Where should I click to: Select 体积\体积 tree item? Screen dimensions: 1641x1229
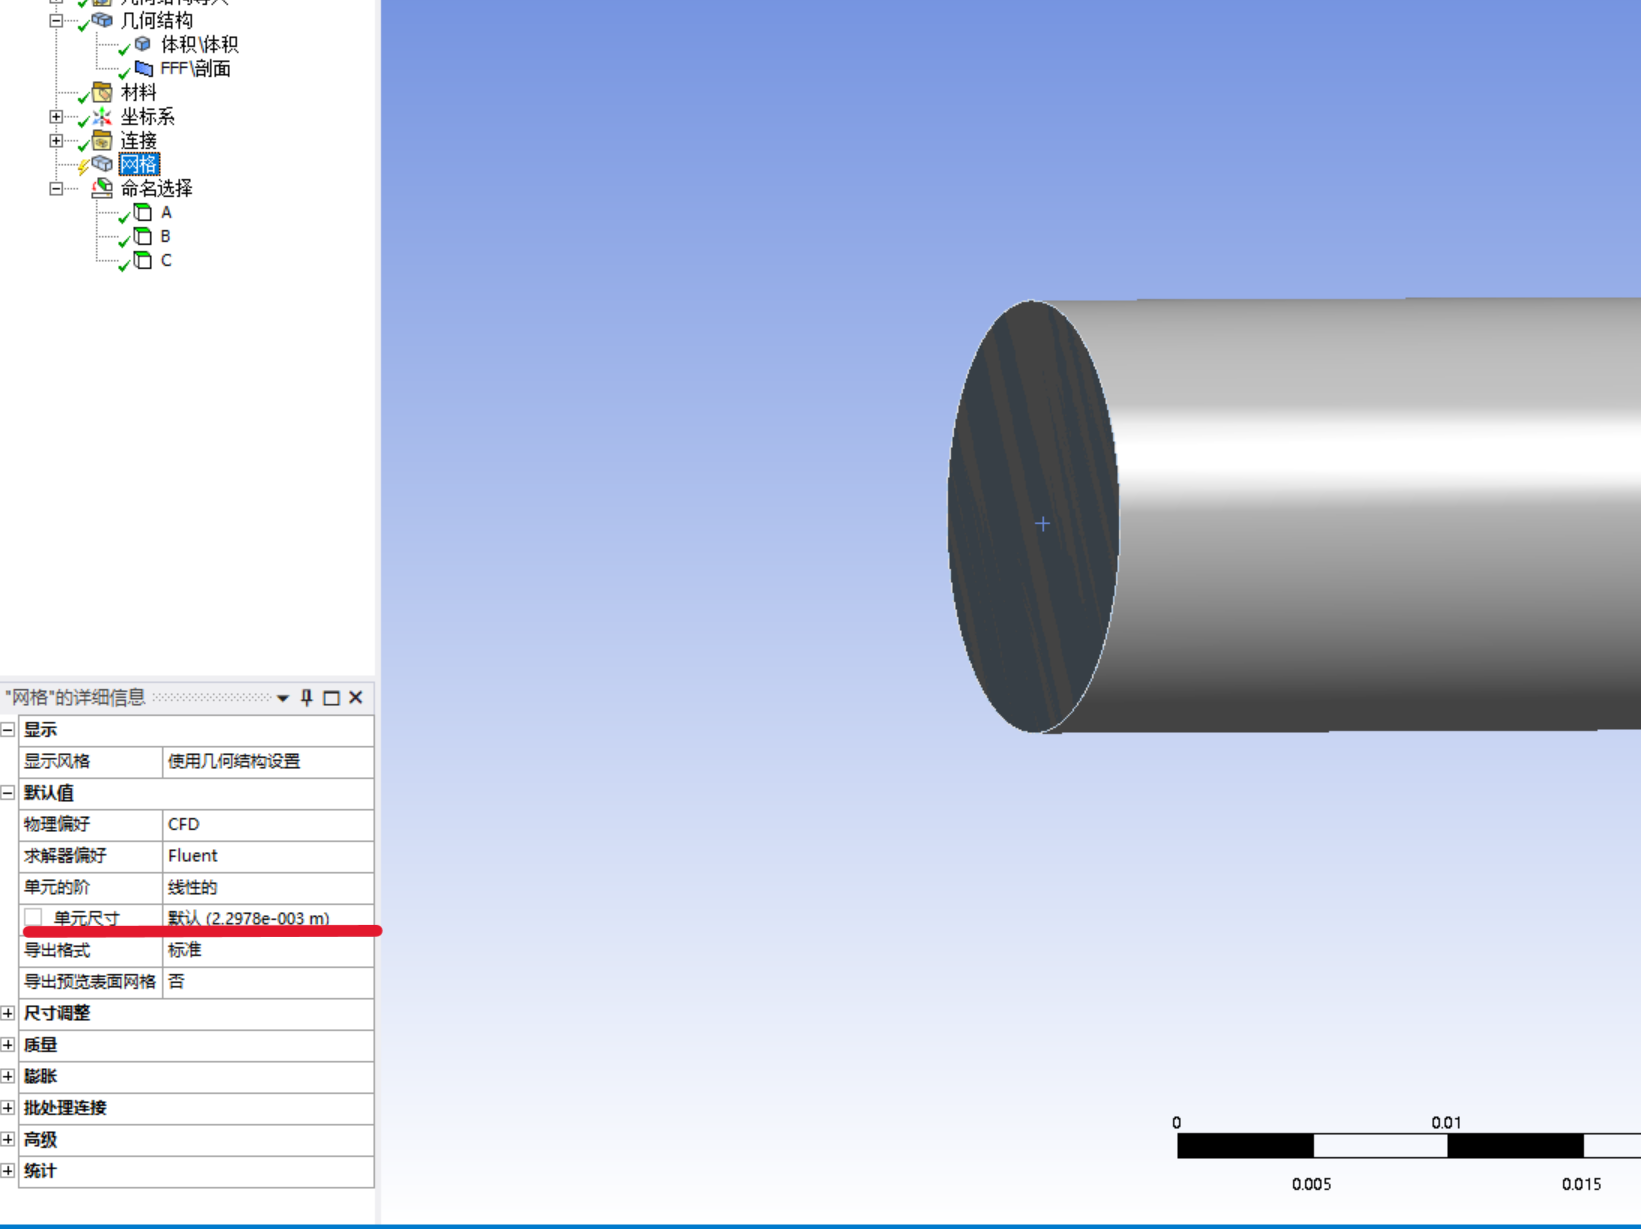click(x=199, y=44)
